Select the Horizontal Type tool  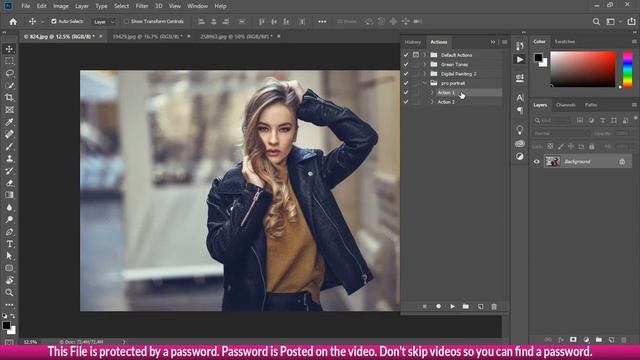coord(9,244)
